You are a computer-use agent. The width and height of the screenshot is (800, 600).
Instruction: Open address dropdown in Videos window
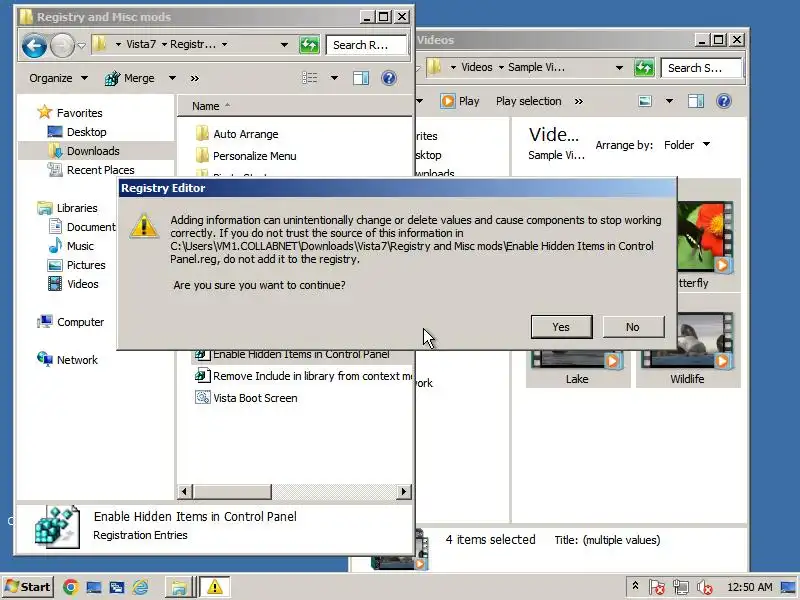[x=619, y=67]
